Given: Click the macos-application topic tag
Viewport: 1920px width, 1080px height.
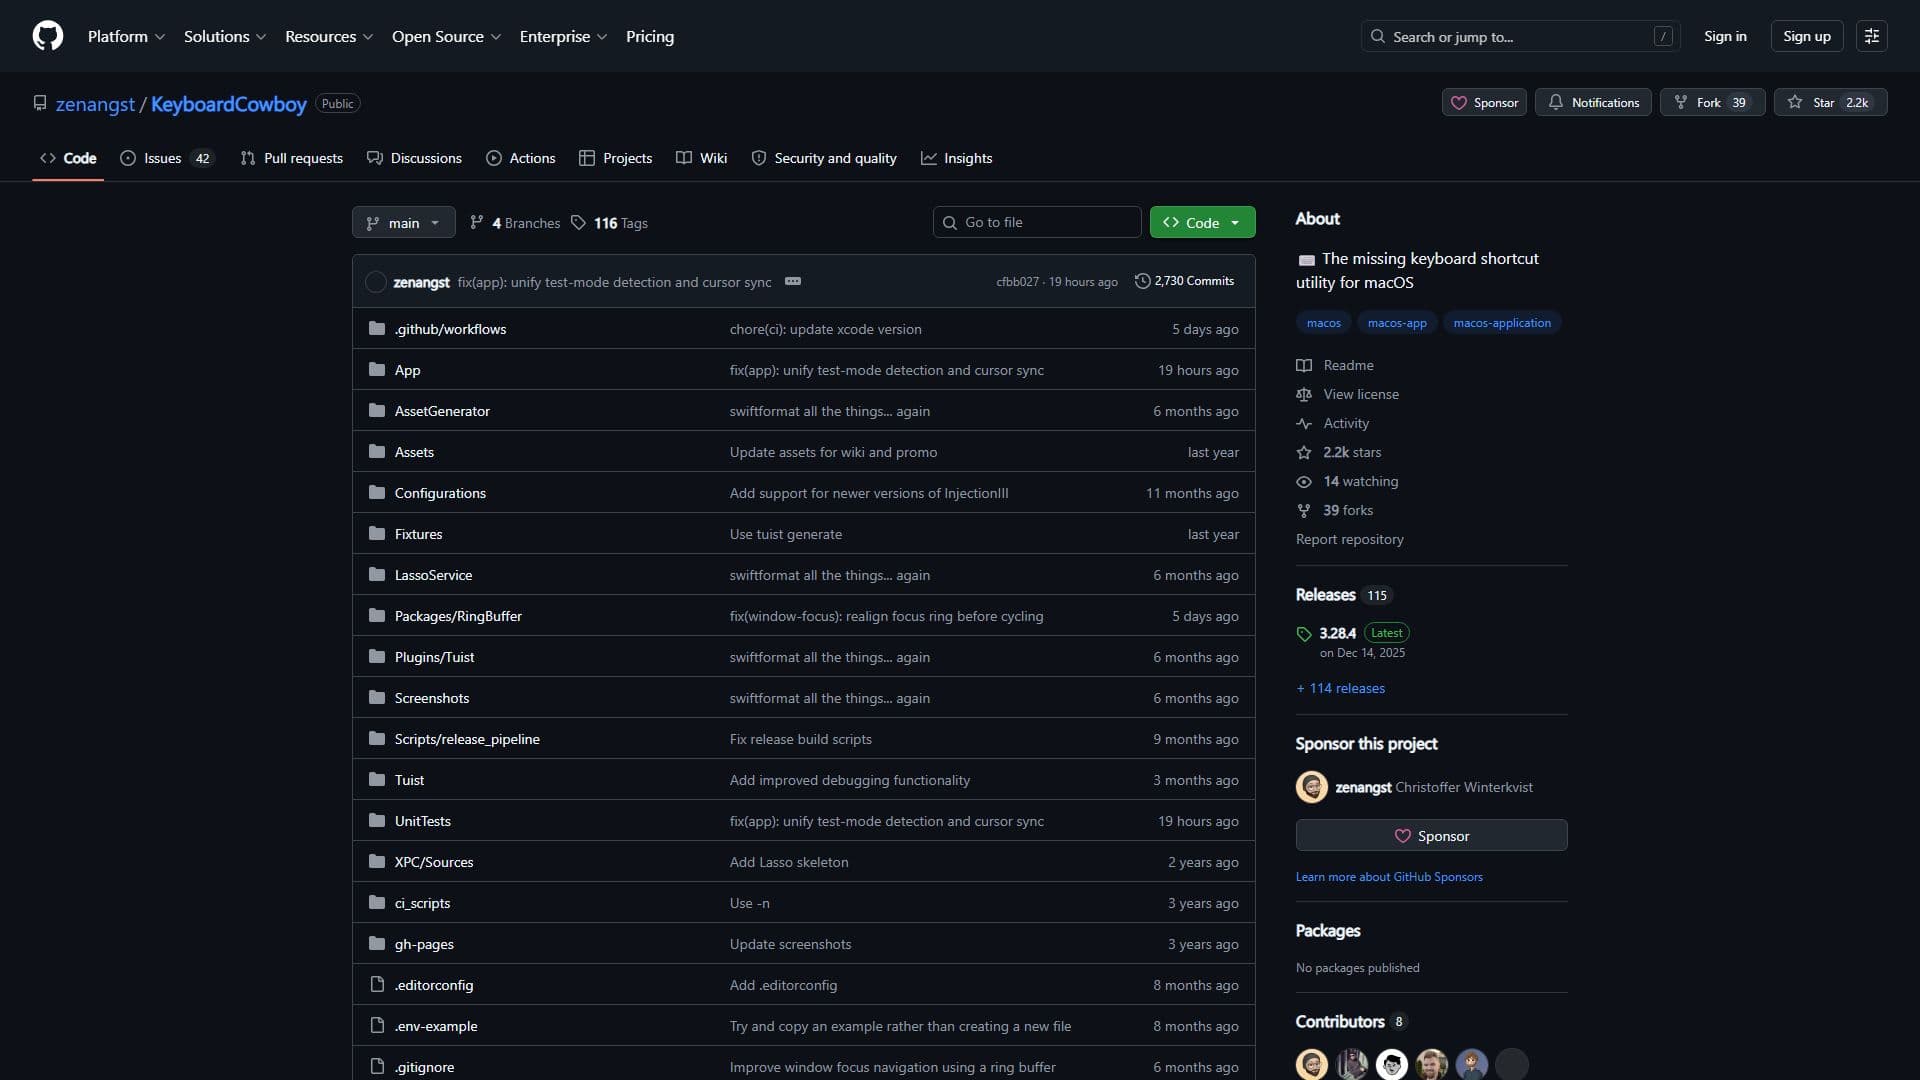Looking at the screenshot, I should [1502, 323].
